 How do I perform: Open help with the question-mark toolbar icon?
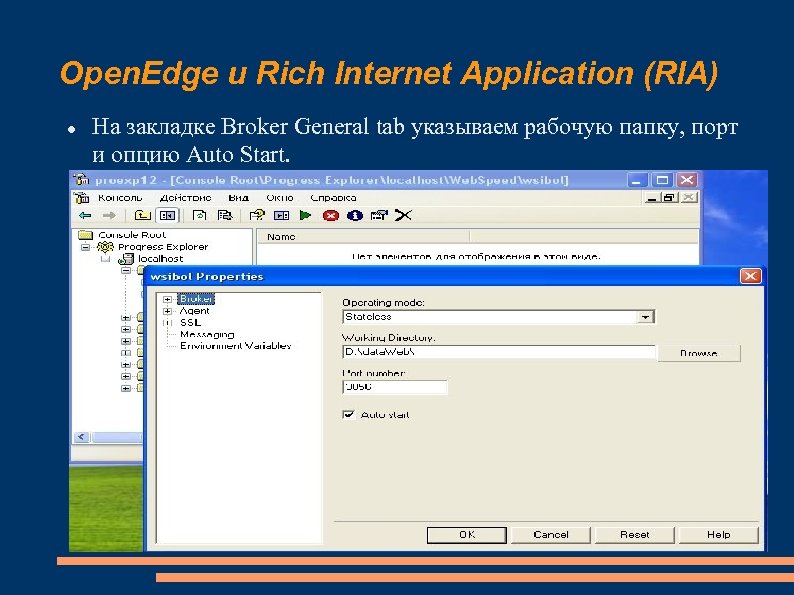point(257,215)
